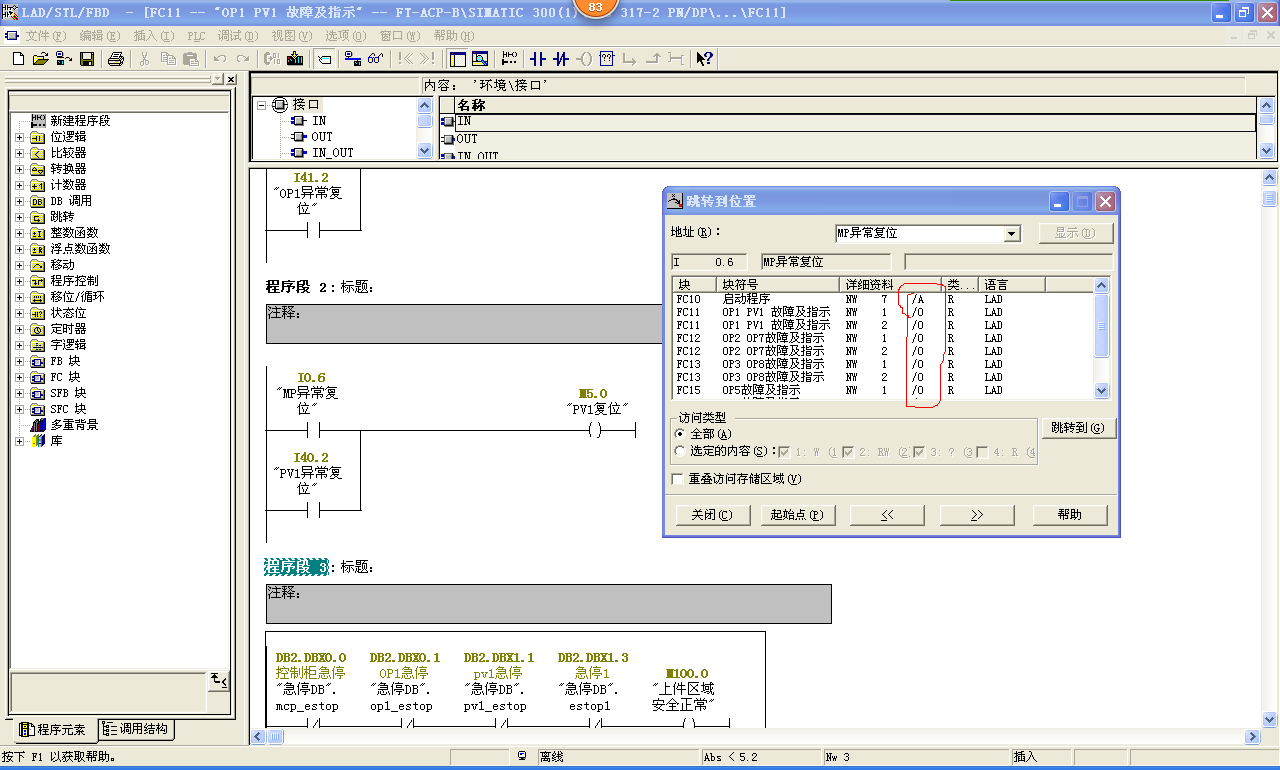Select the 新建程序段 tree item

click(80, 121)
